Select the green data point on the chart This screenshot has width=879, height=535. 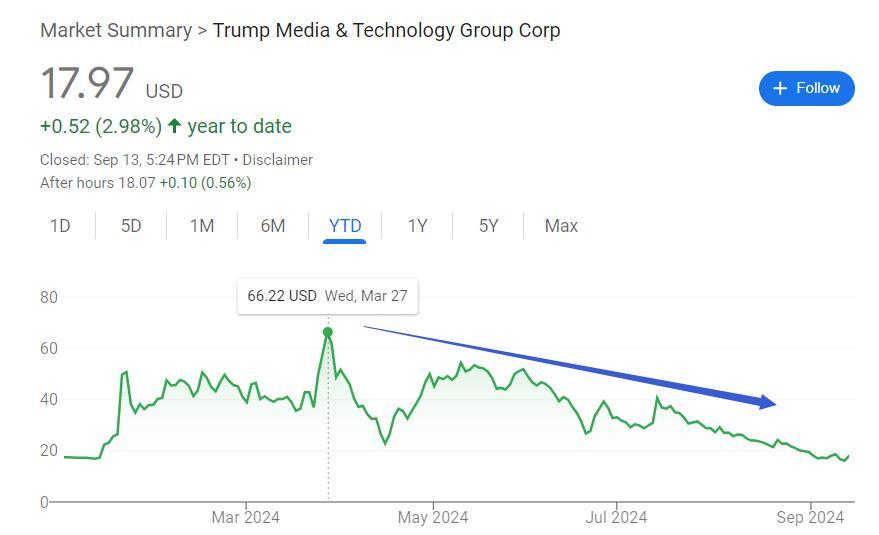pos(328,332)
